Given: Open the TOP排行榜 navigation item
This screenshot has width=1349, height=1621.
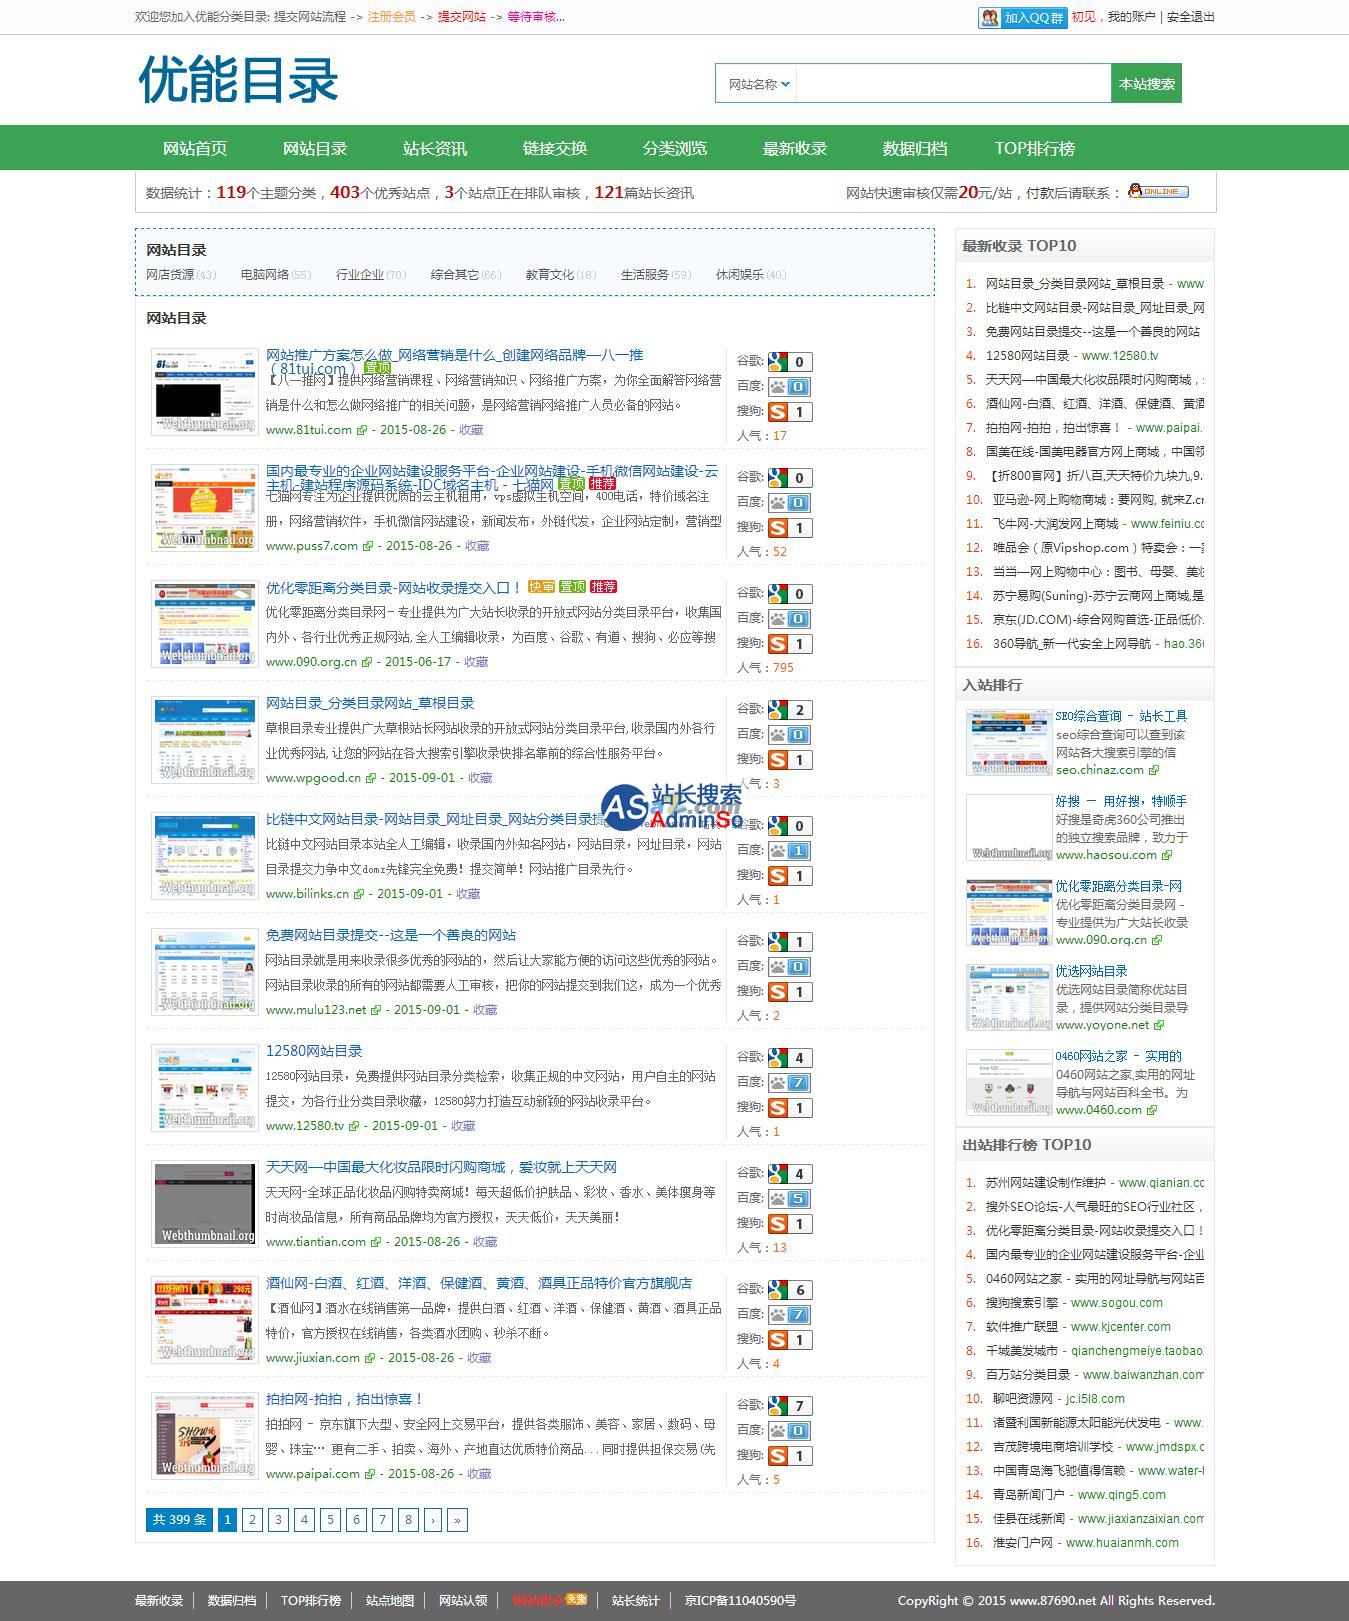Looking at the screenshot, I should click(1035, 148).
